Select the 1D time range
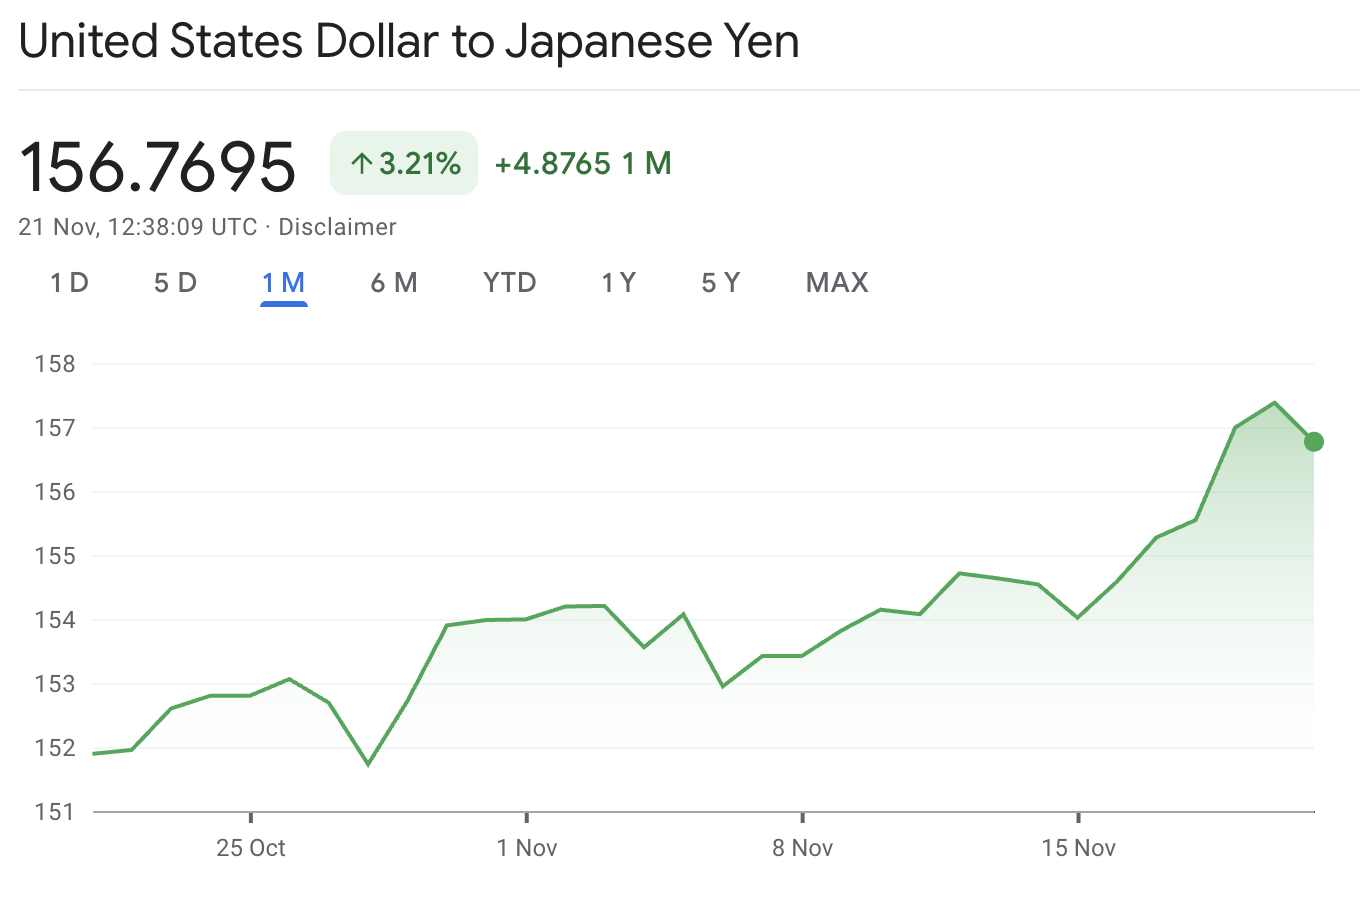1360x900 pixels. (x=68, y=283)
